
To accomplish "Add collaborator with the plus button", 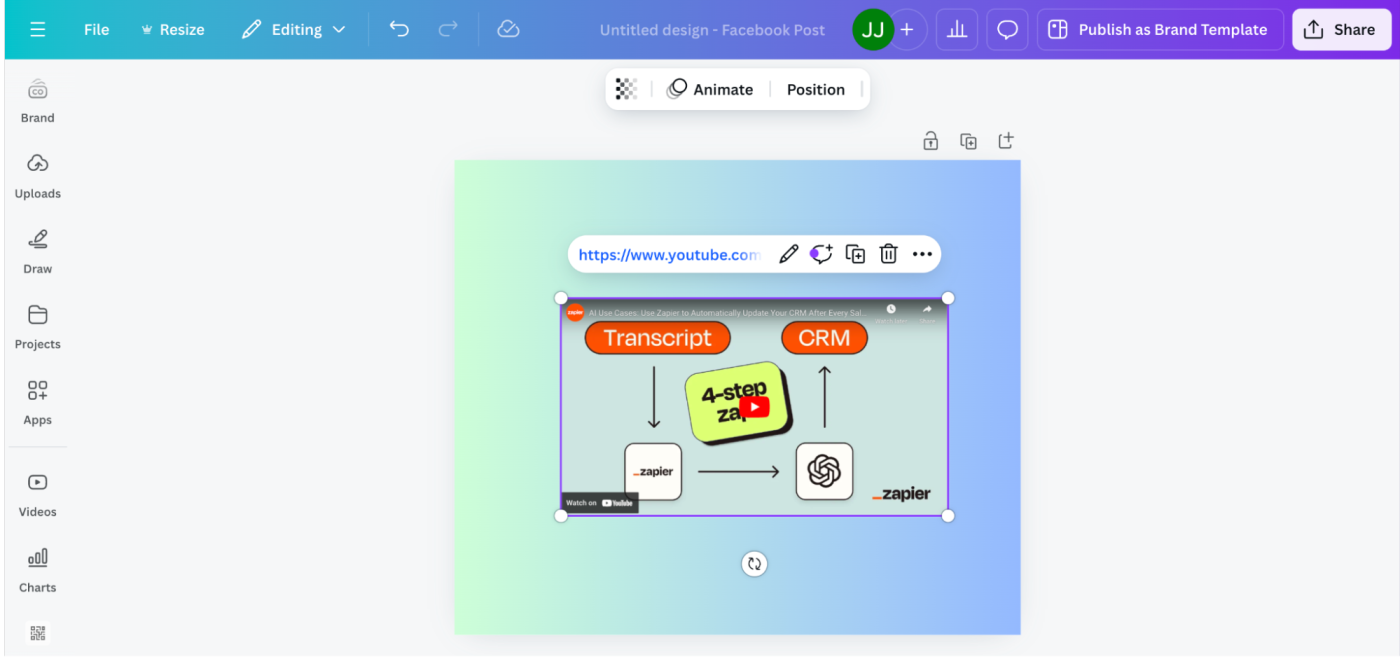I will 907,30.
